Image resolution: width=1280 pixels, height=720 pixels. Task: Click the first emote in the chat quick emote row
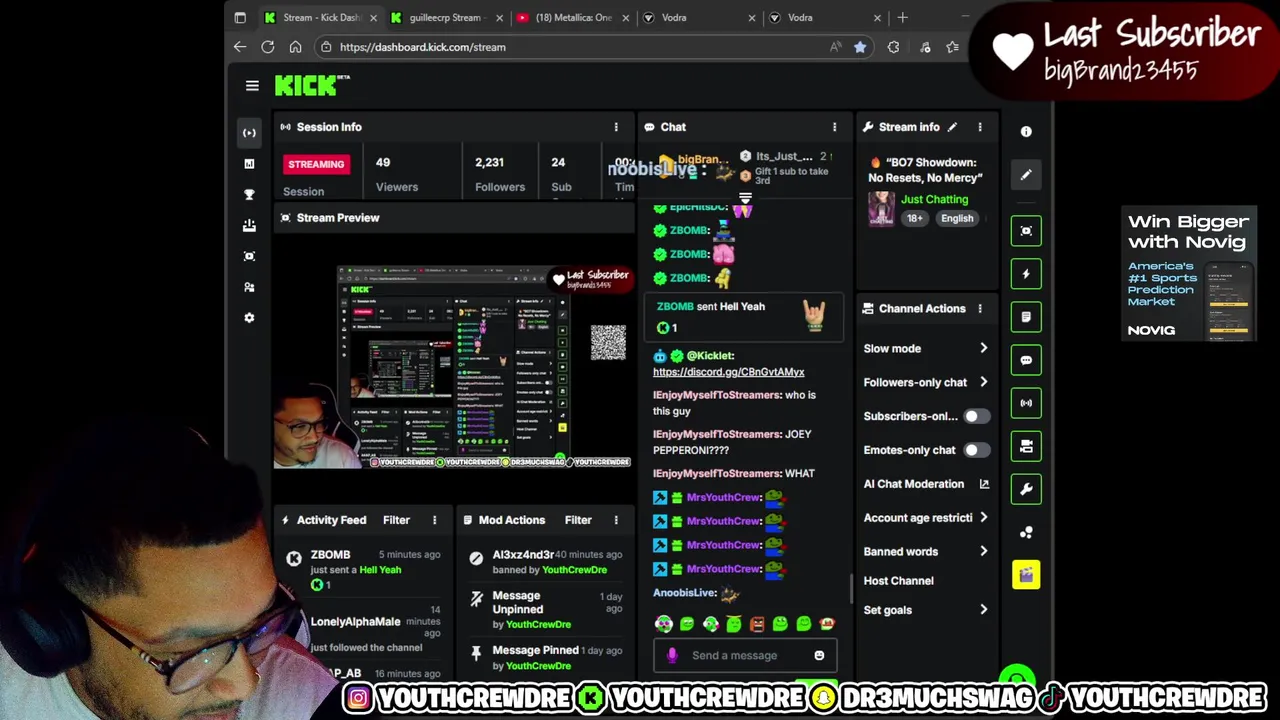pyautogui.click(x=663, y=624)
